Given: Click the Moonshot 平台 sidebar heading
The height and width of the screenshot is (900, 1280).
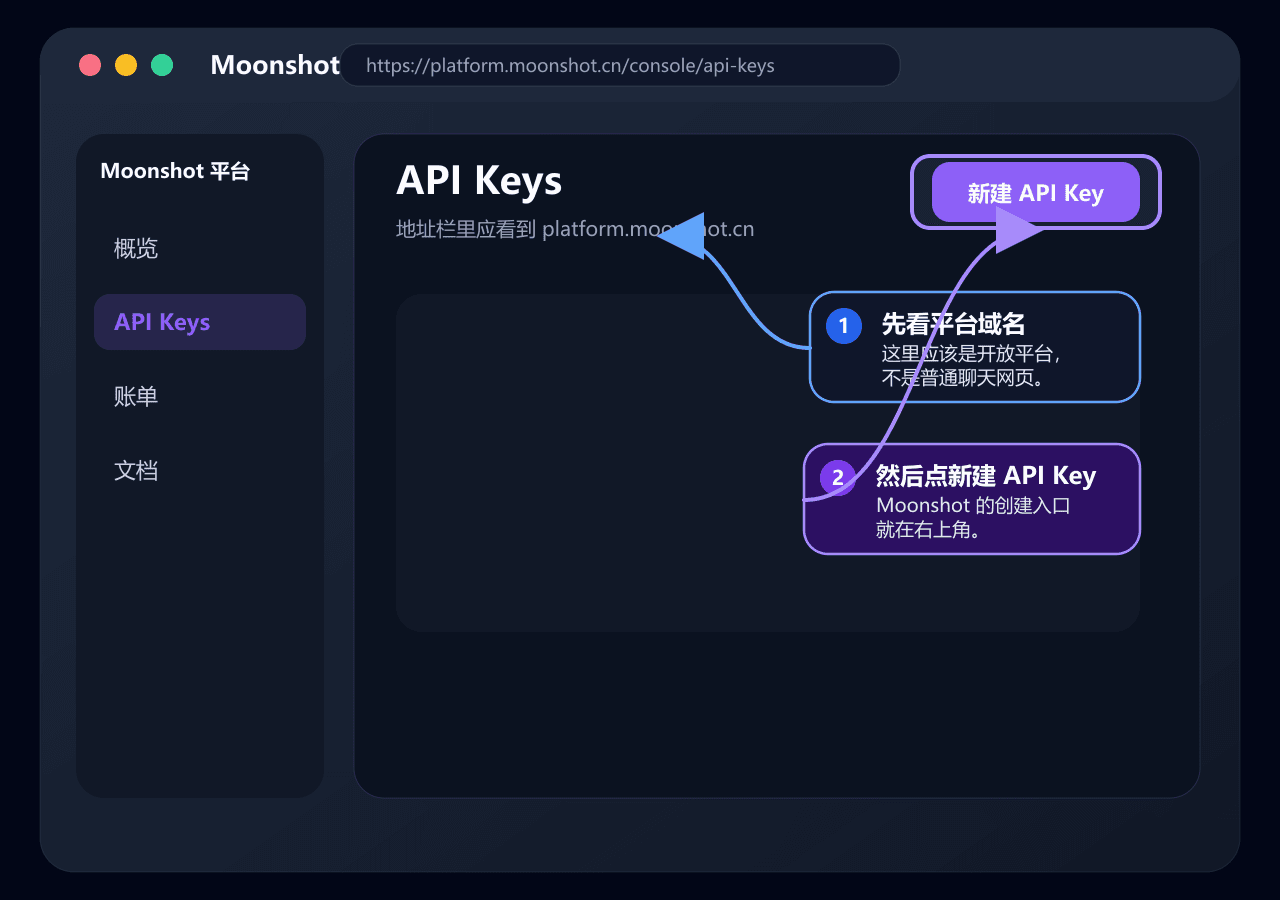Looking at the screenshot, I should [x=175, y=171].
